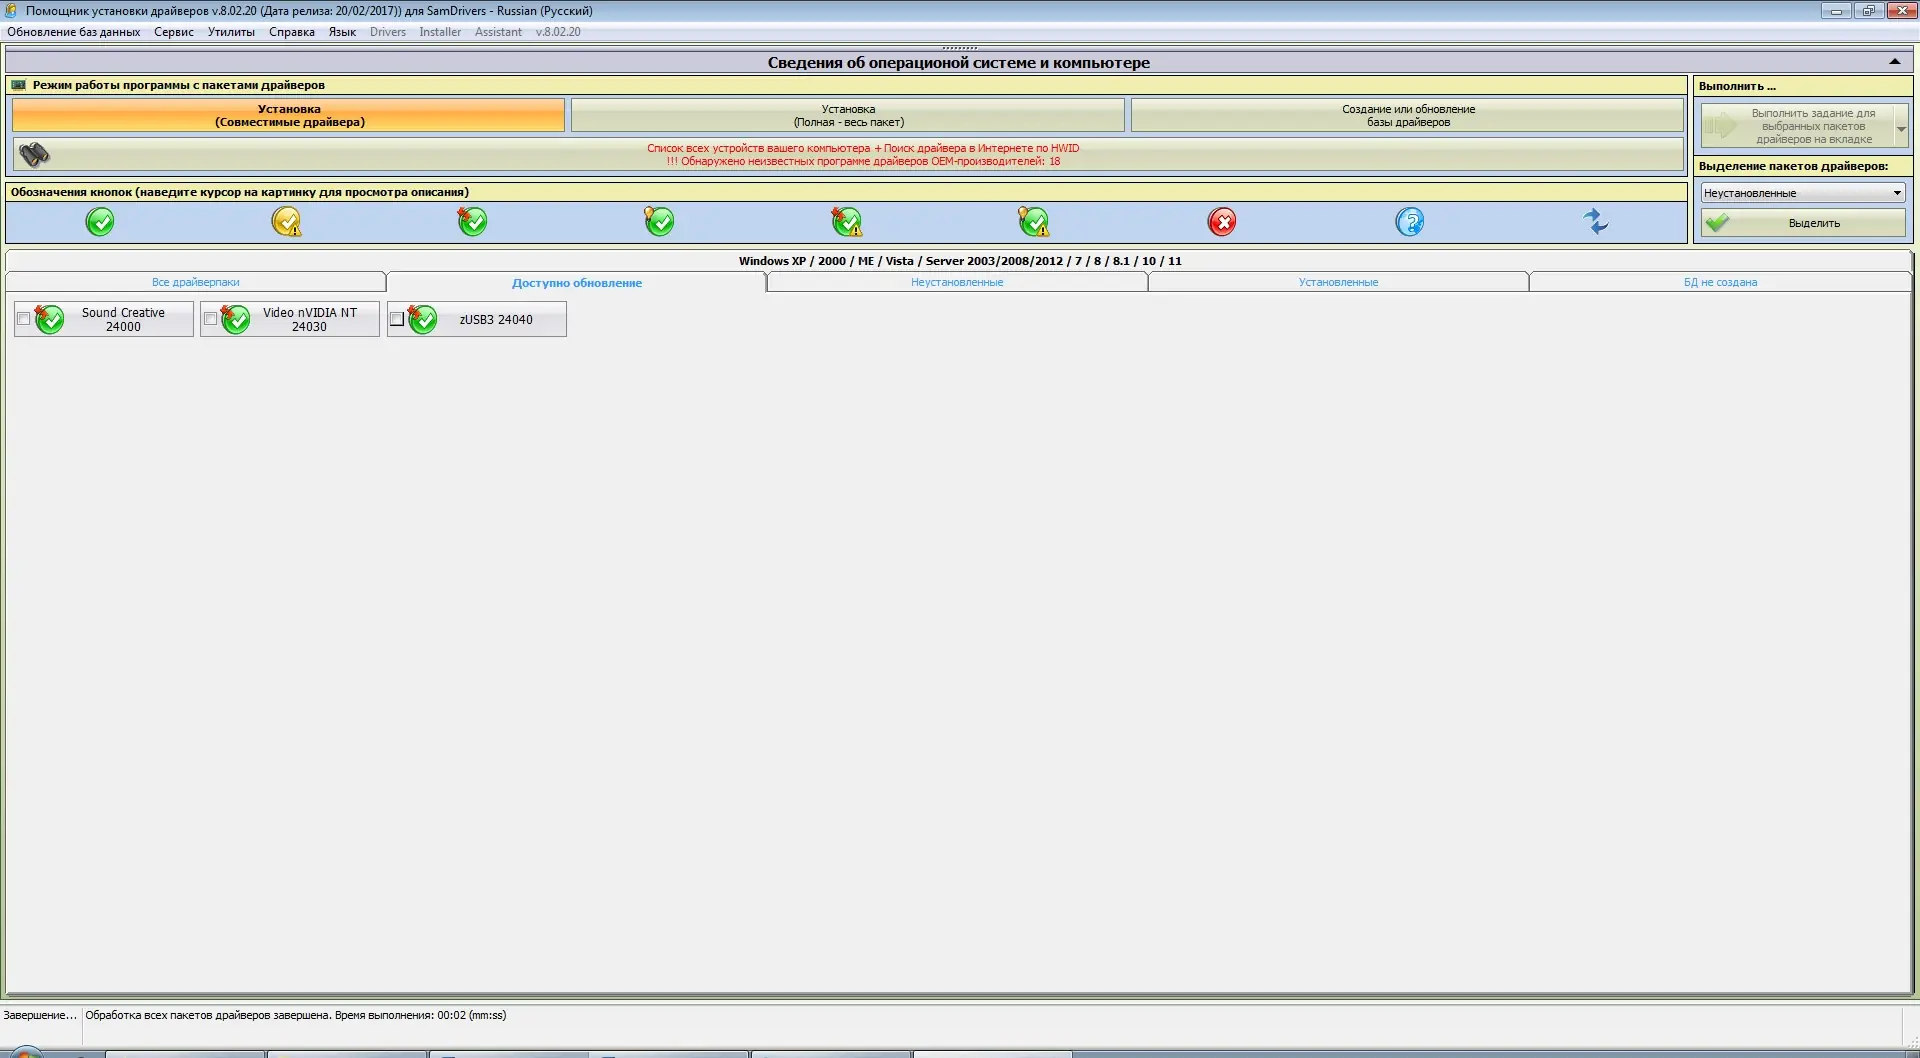Tick the Sound Creative 24000 checkbox
Image resolution: width=1920 pixels, height=1058 pixels.
(x=23, y=319)
